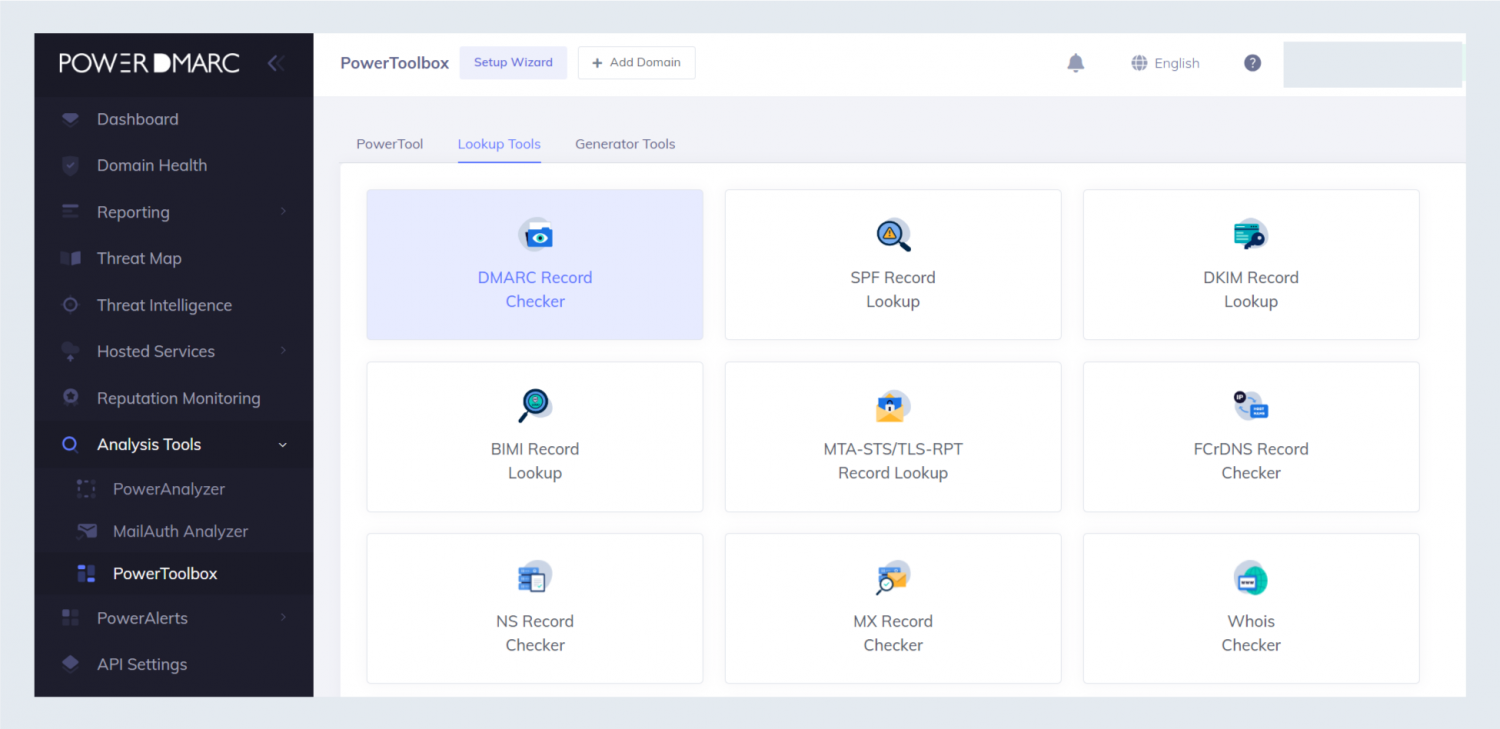
Task: Switch to the PowerTool tab
Action: 389,144
